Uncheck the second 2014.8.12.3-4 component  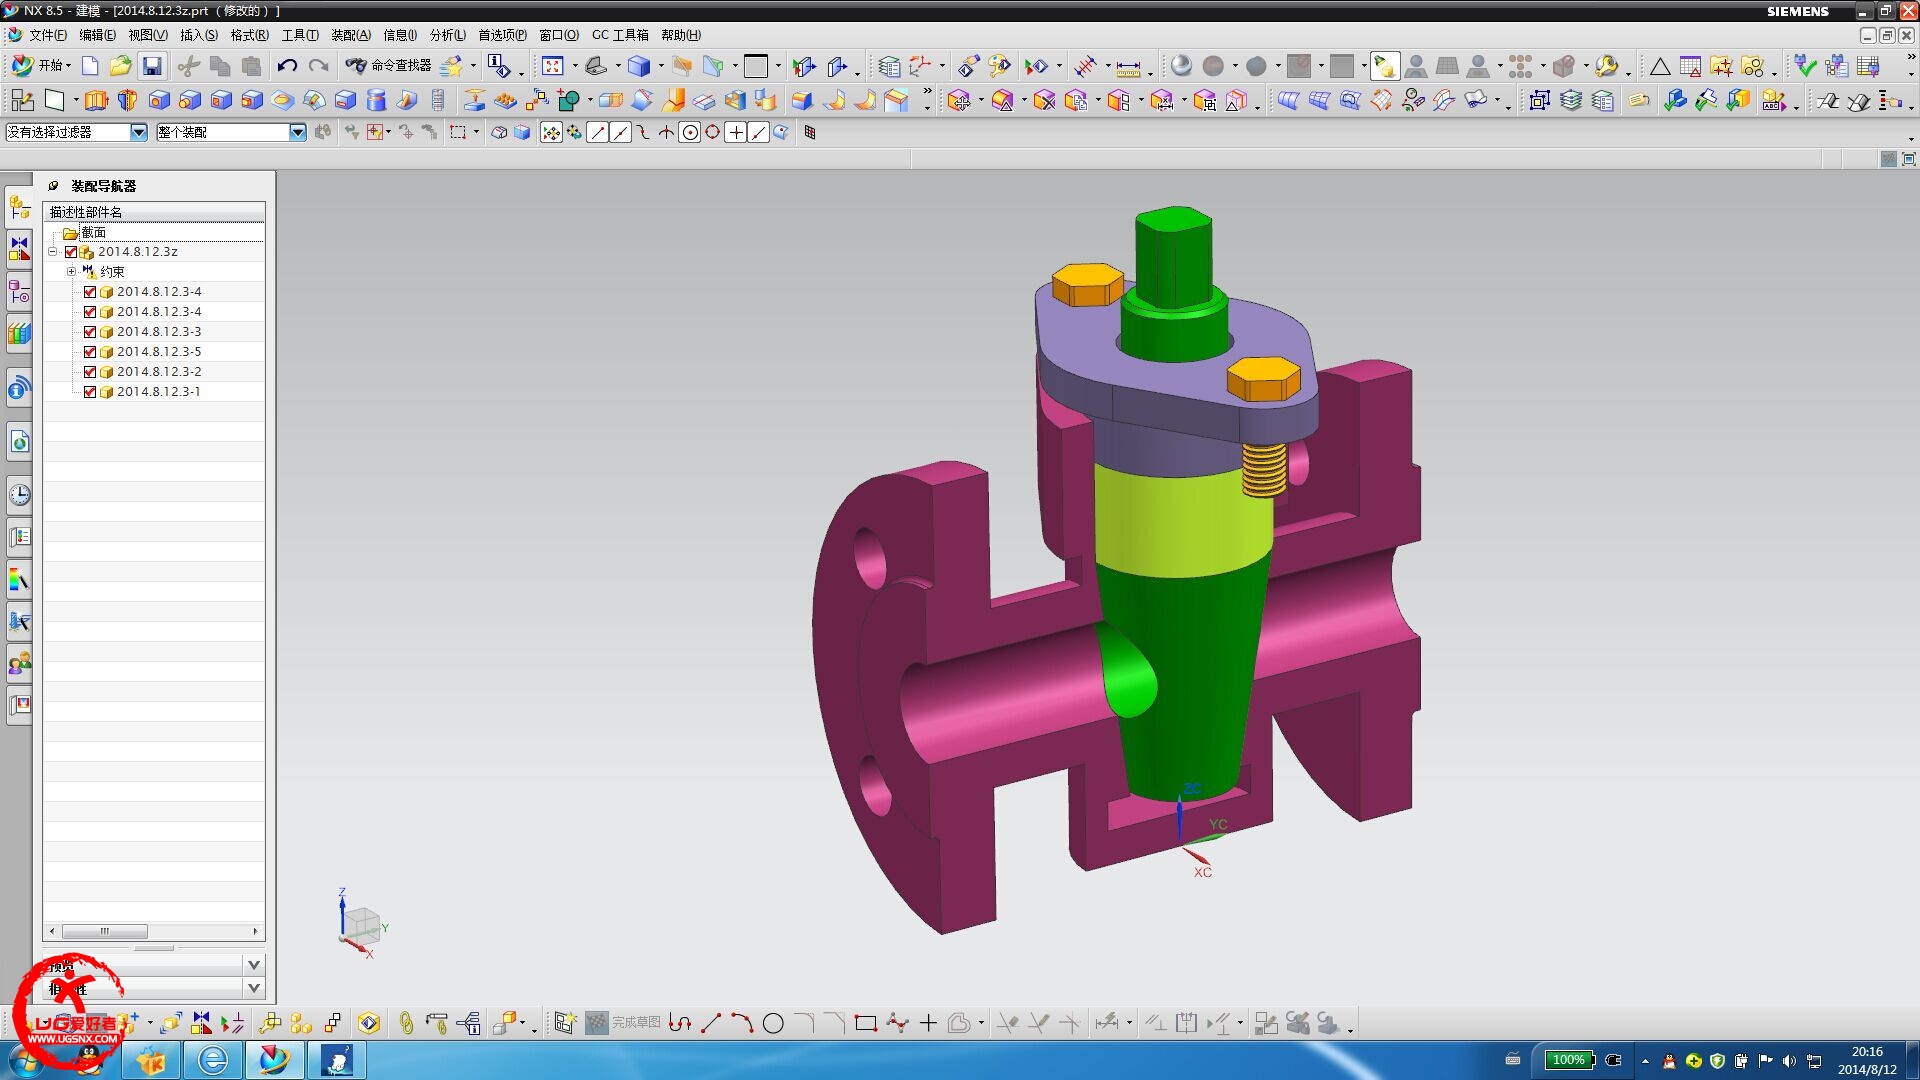tap(90, 312)
